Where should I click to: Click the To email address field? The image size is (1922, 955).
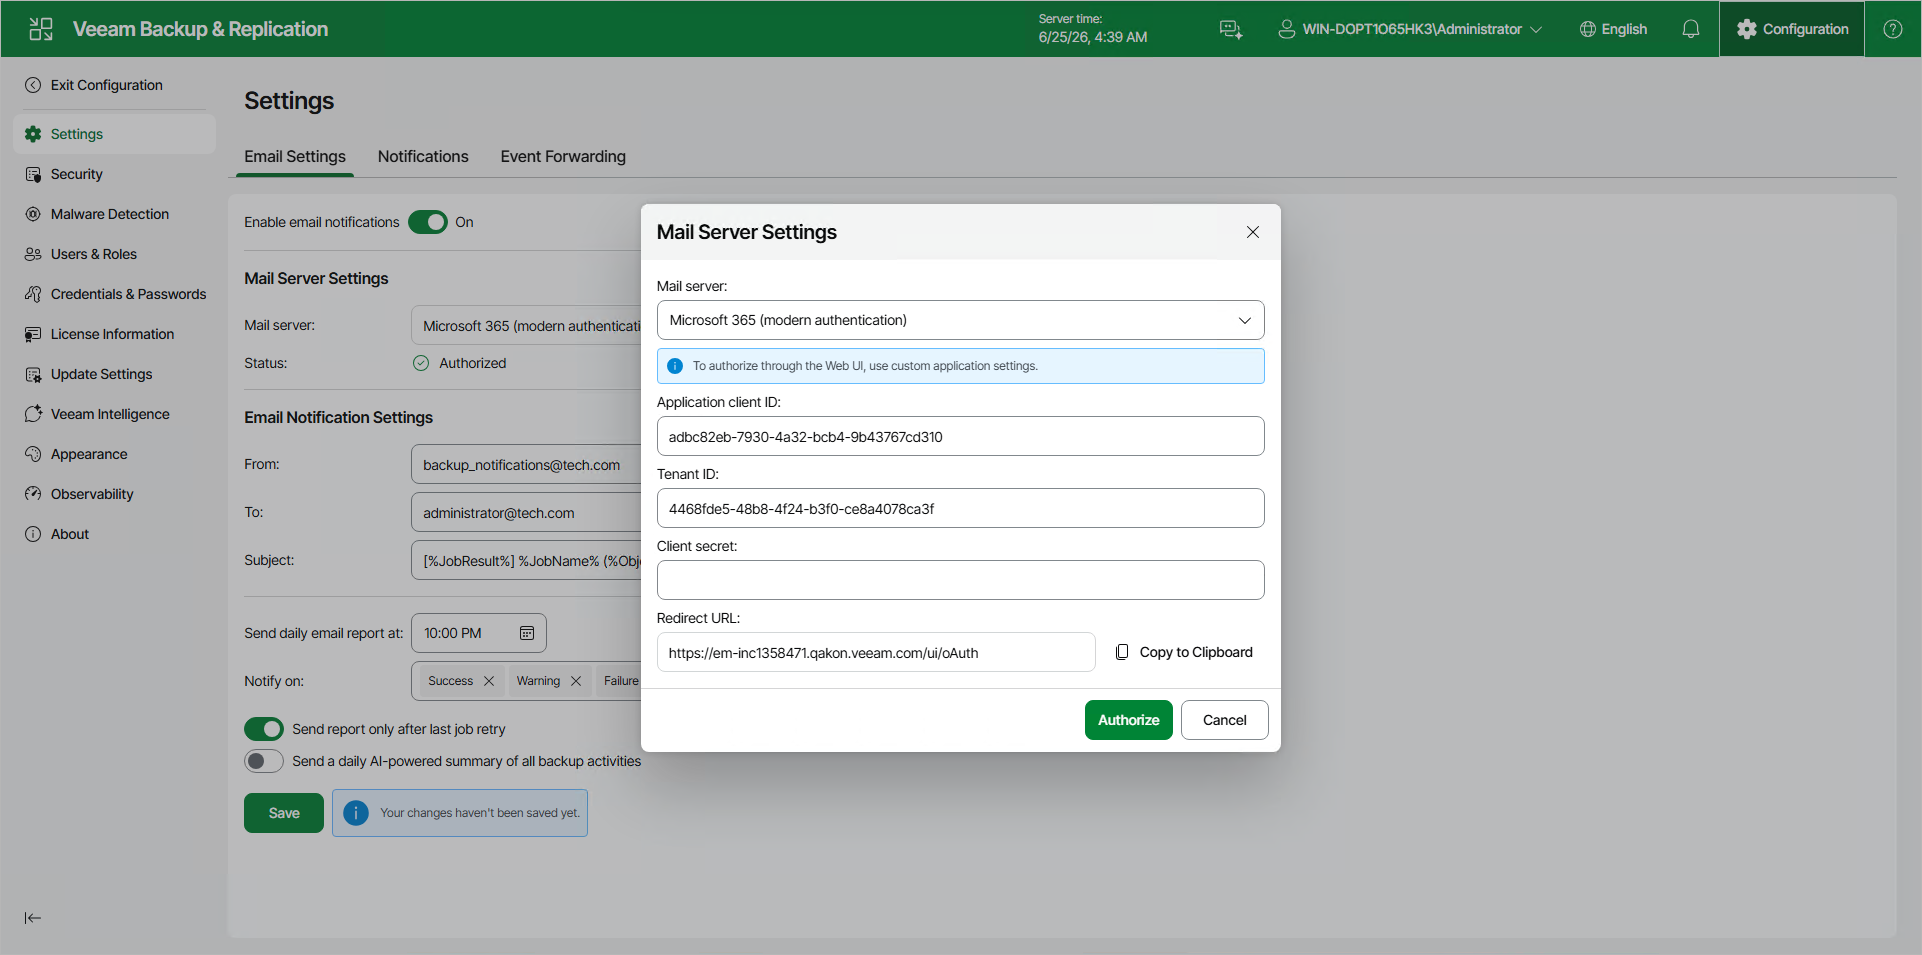pos(526,512)
